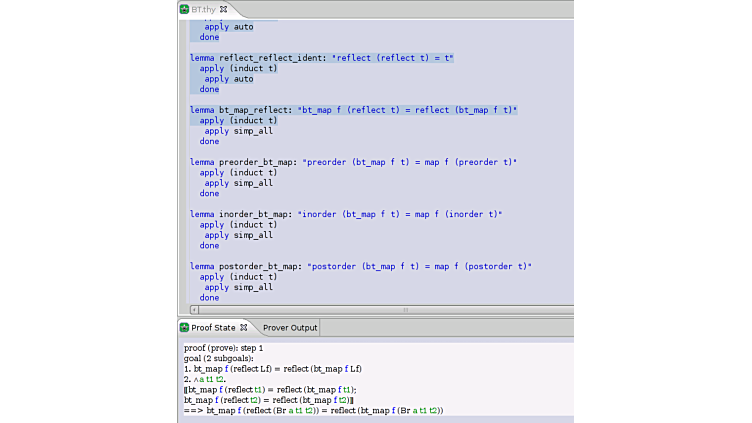The width and height of the screenshot is (752, 423).
Task: Click the Proof State view icon
Action: pyautogui.click(x=185, y=327)
